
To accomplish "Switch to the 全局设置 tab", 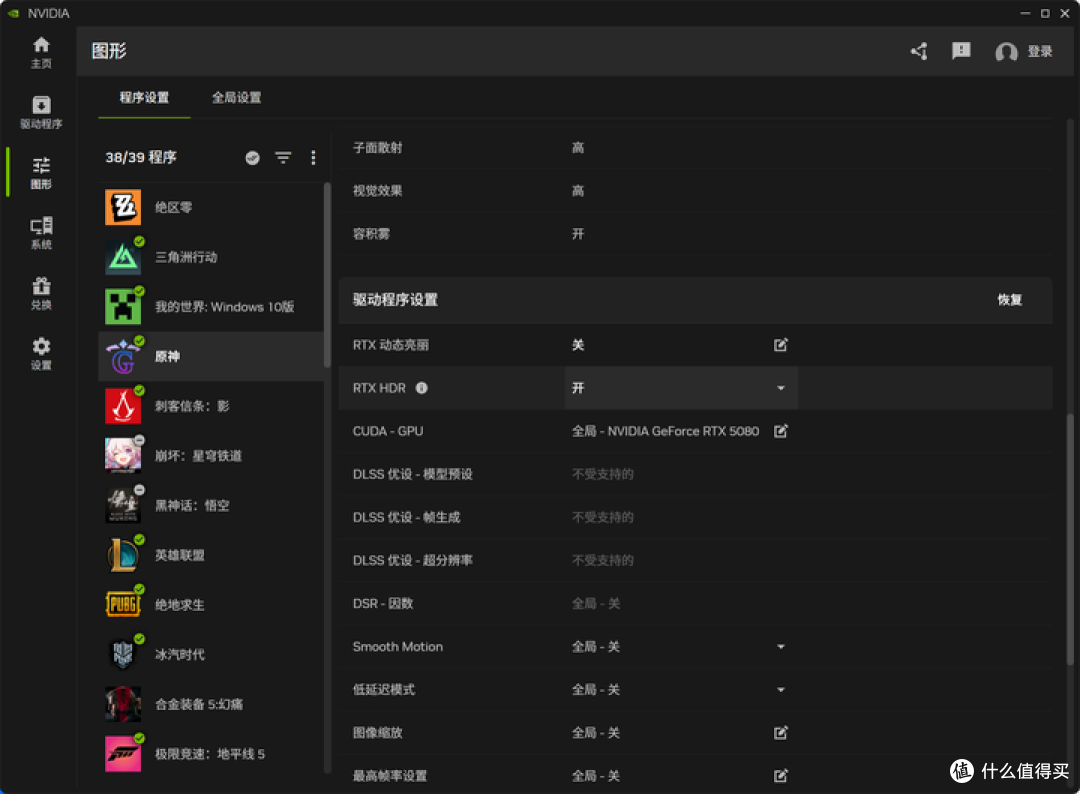I will tap(236, 98).
